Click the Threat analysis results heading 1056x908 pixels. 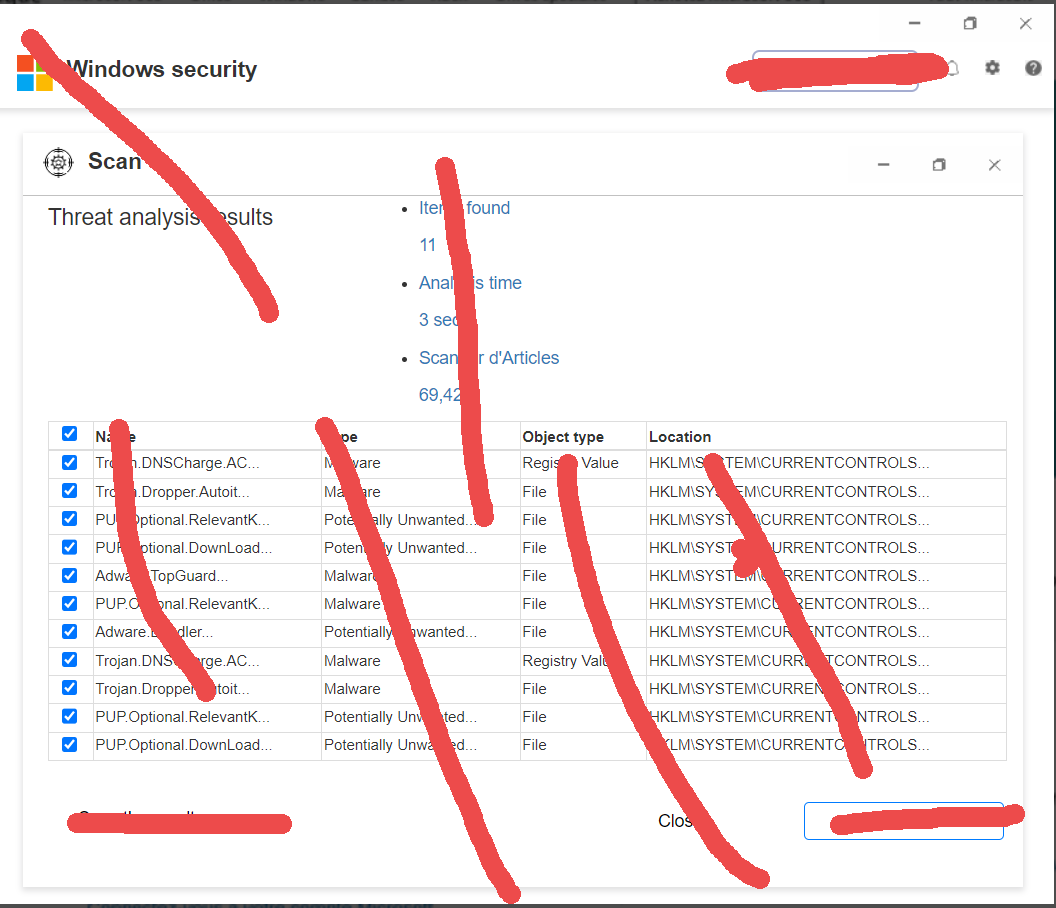click(x=160, y=217)
